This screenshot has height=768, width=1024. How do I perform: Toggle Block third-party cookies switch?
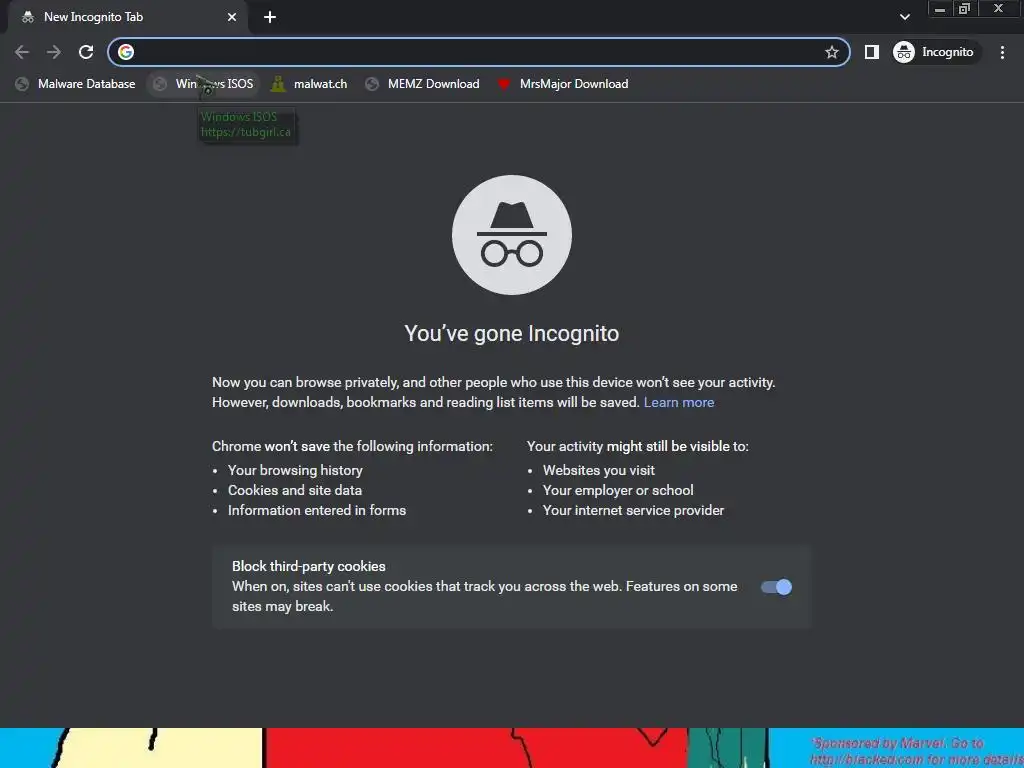(x=776, y=587)
